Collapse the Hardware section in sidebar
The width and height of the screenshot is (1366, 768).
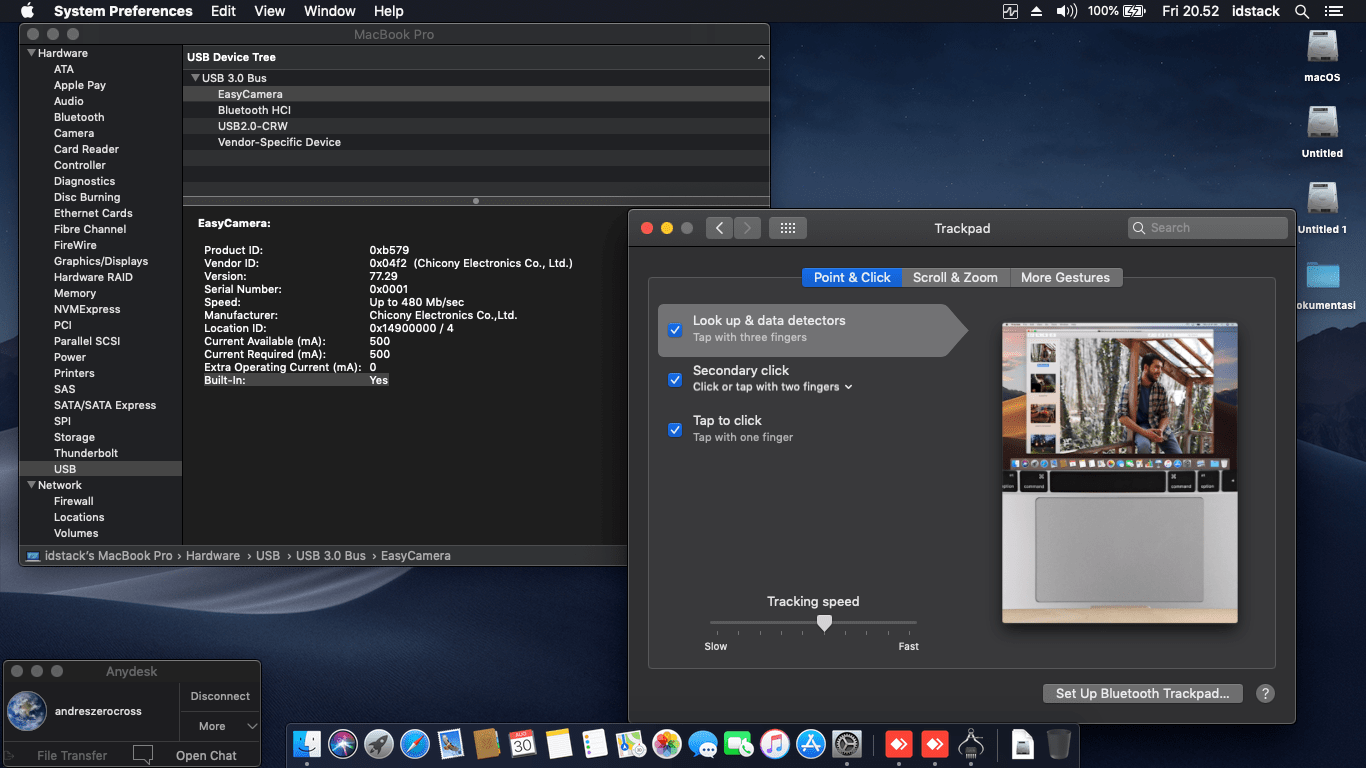31,53
